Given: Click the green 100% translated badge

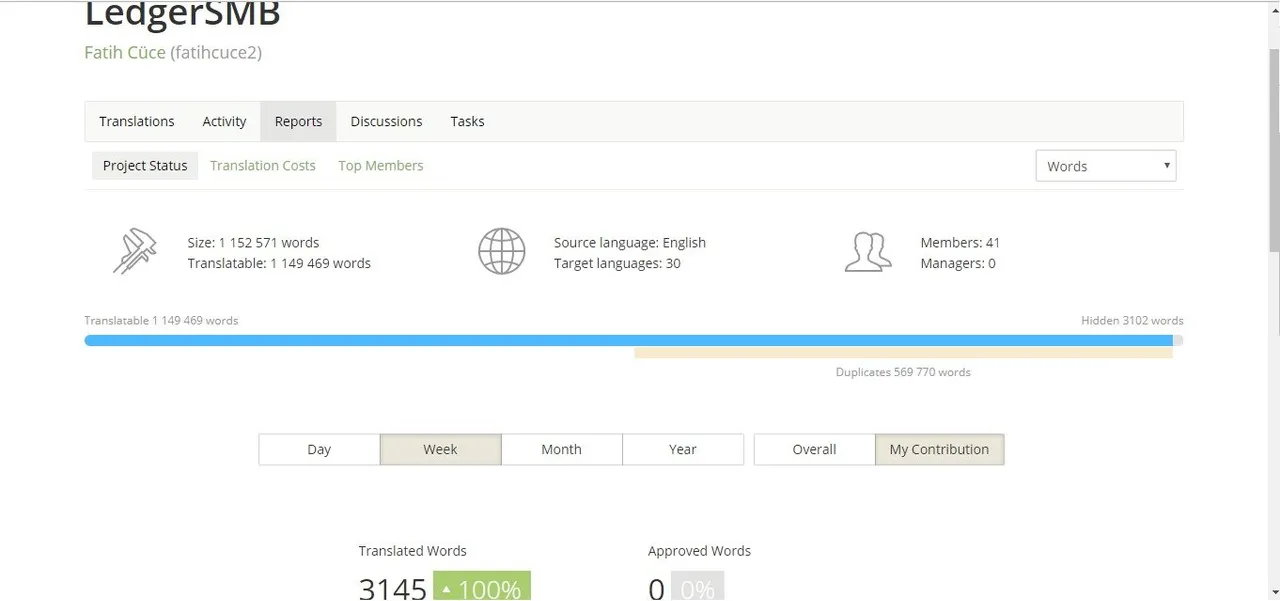Looking at the screenshot, I should tap(481, 587).
